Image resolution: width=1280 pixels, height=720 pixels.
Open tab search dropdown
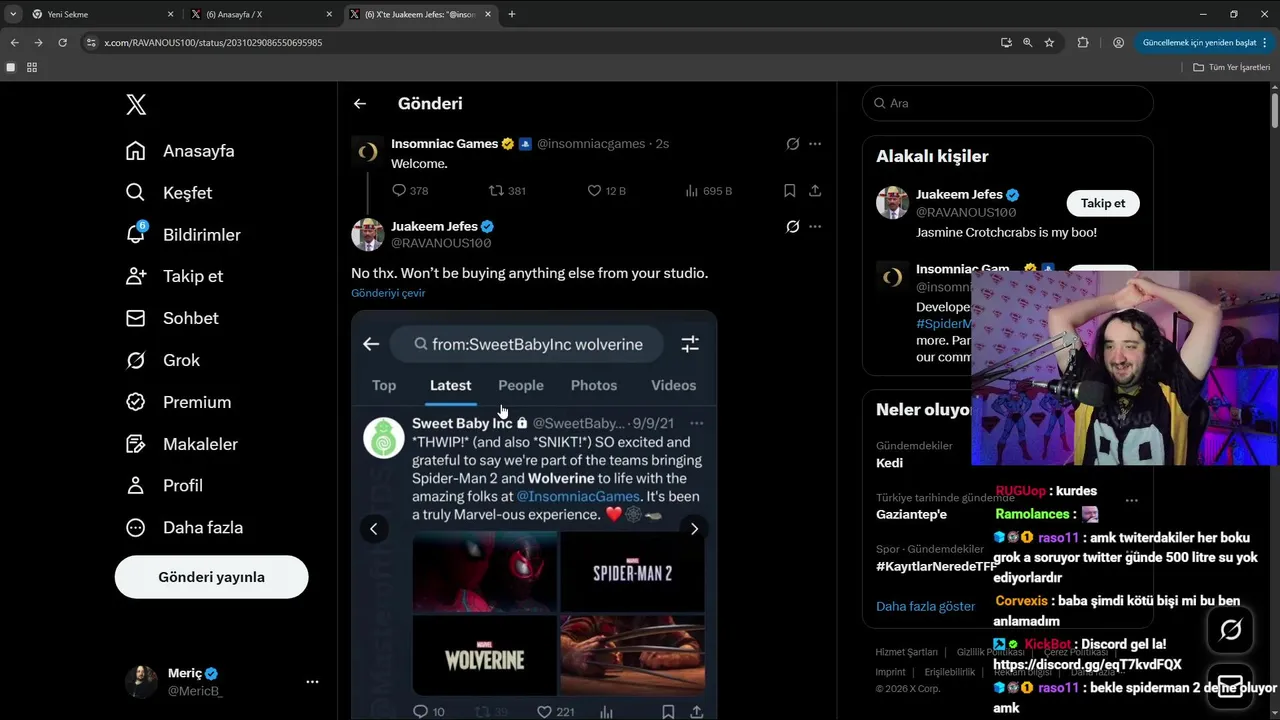click(x=13, y=14)
